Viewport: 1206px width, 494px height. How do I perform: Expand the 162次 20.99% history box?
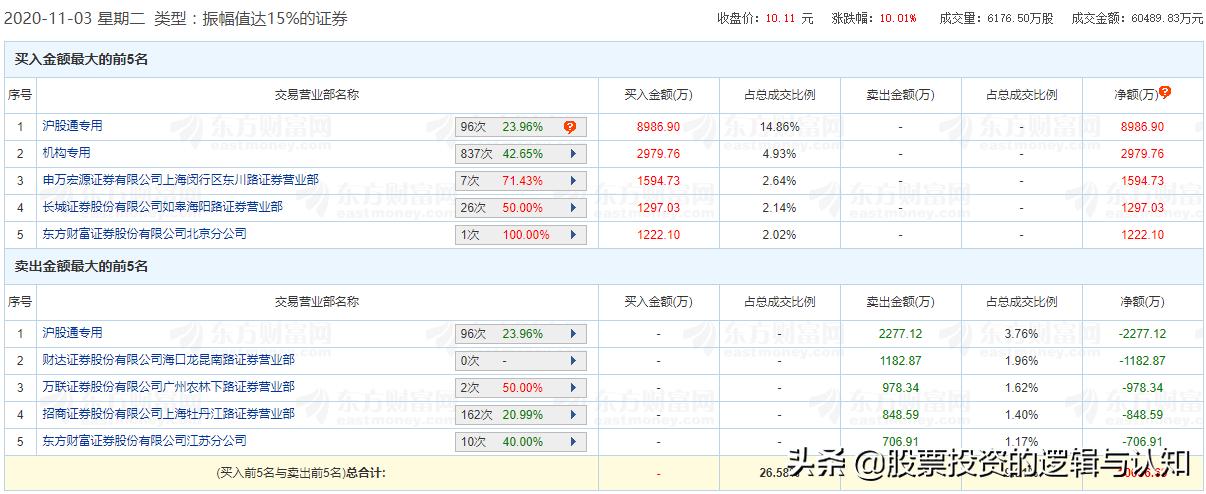521,415
